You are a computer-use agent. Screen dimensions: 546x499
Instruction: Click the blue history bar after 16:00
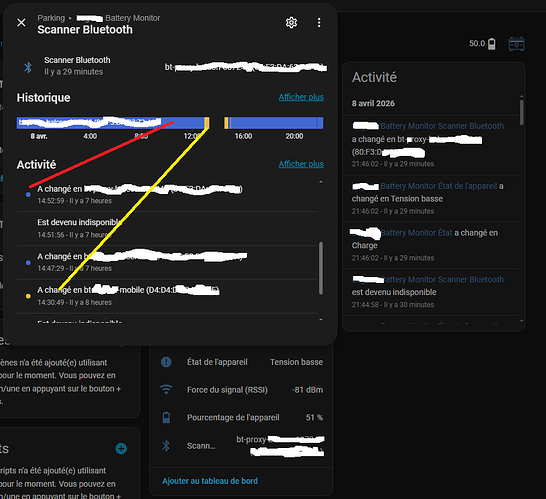[x=275, y=123]
